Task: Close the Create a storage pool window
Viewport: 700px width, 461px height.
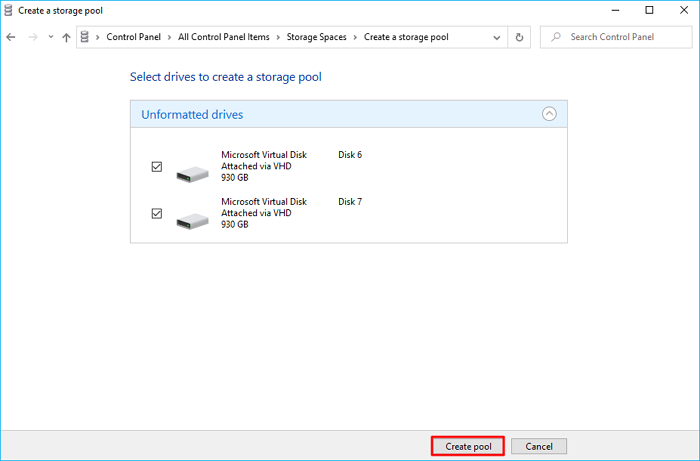Action: (677, 10)
